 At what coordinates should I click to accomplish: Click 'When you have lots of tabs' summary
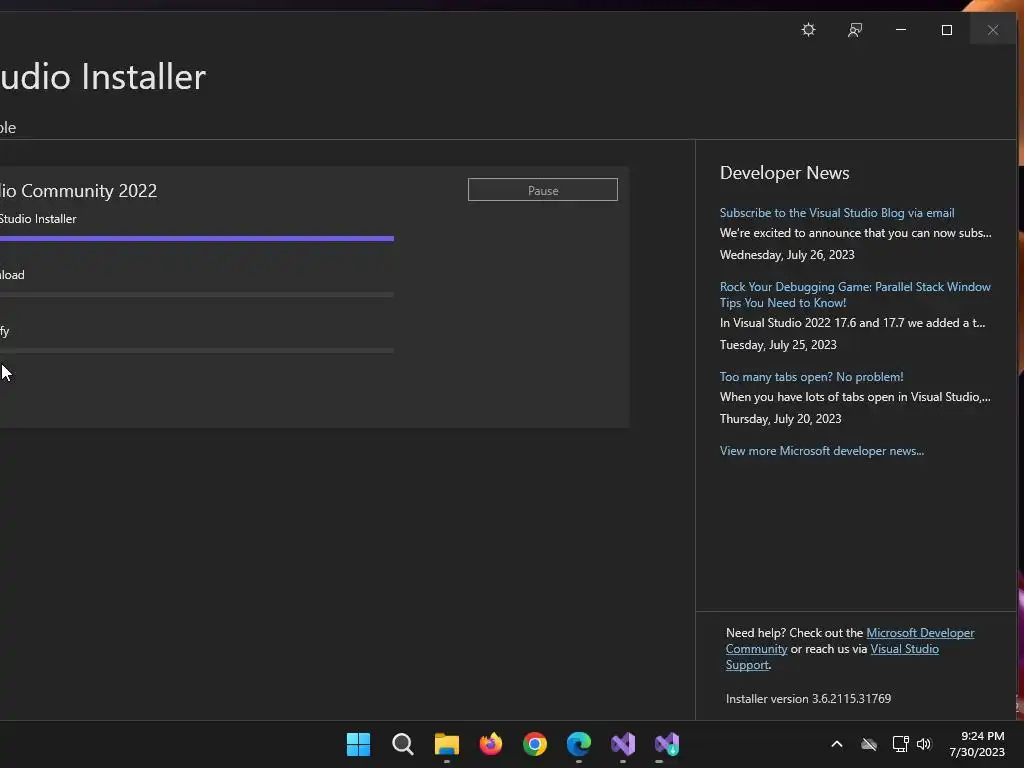click(x=855, y=397)
